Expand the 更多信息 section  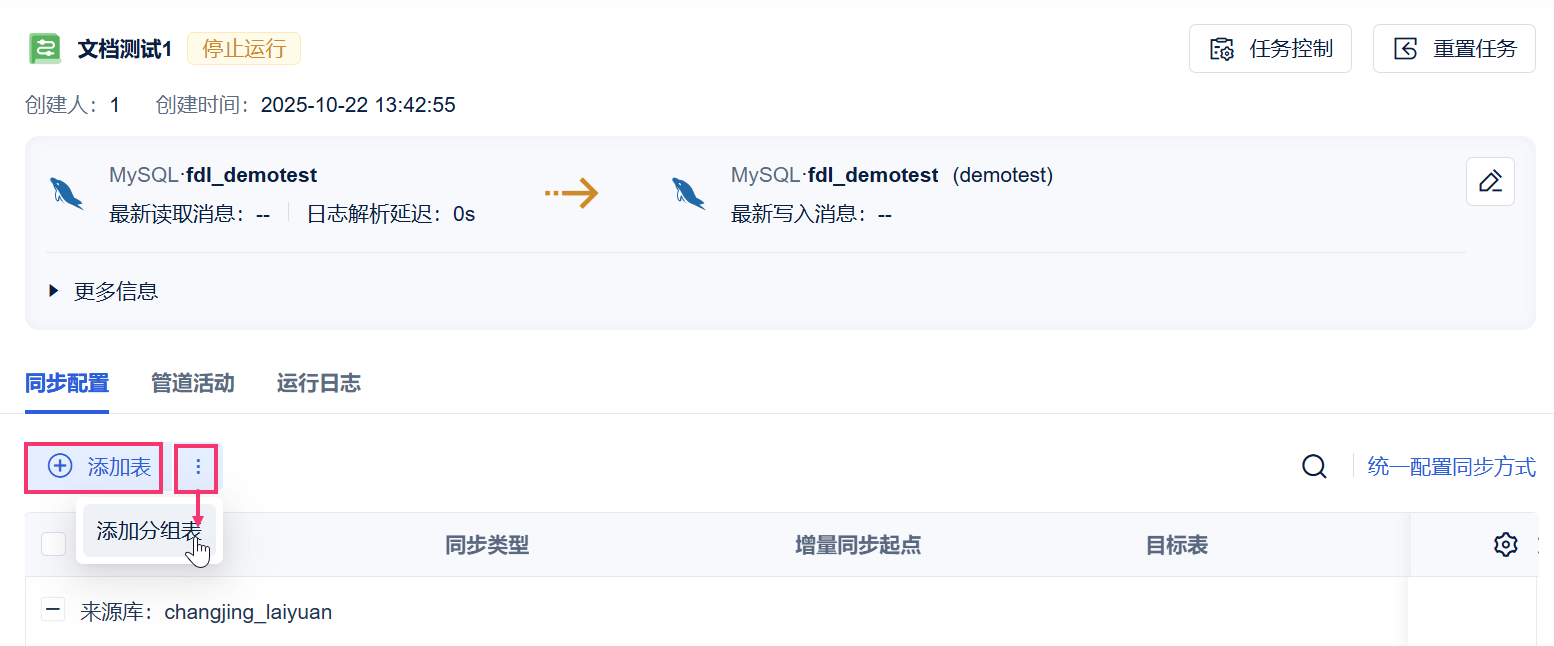(103, 292)
